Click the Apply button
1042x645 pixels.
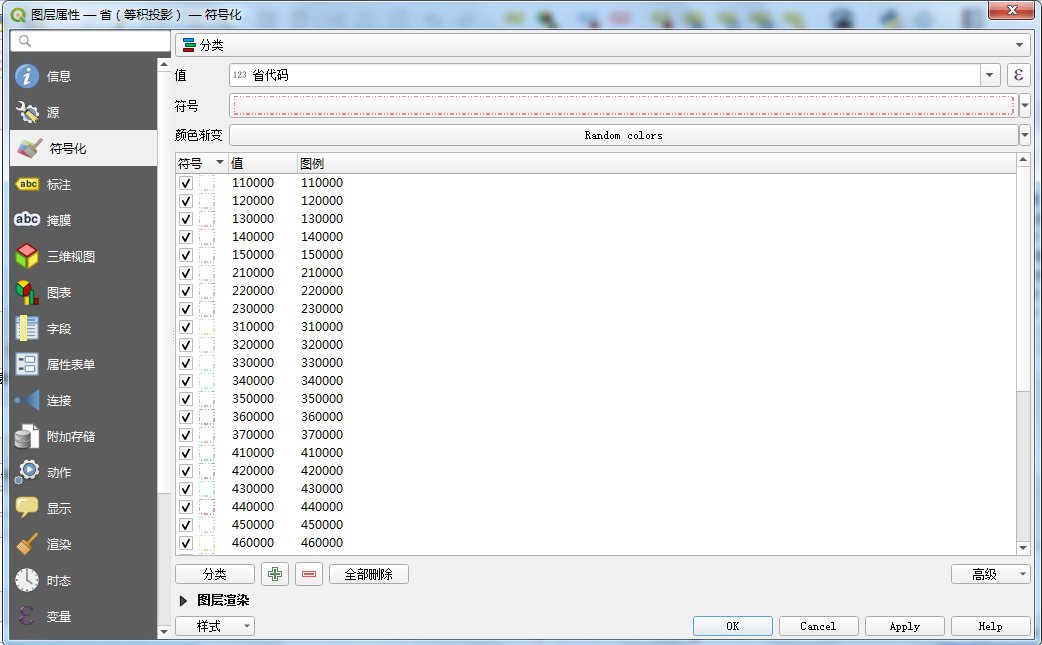point(904,626)
